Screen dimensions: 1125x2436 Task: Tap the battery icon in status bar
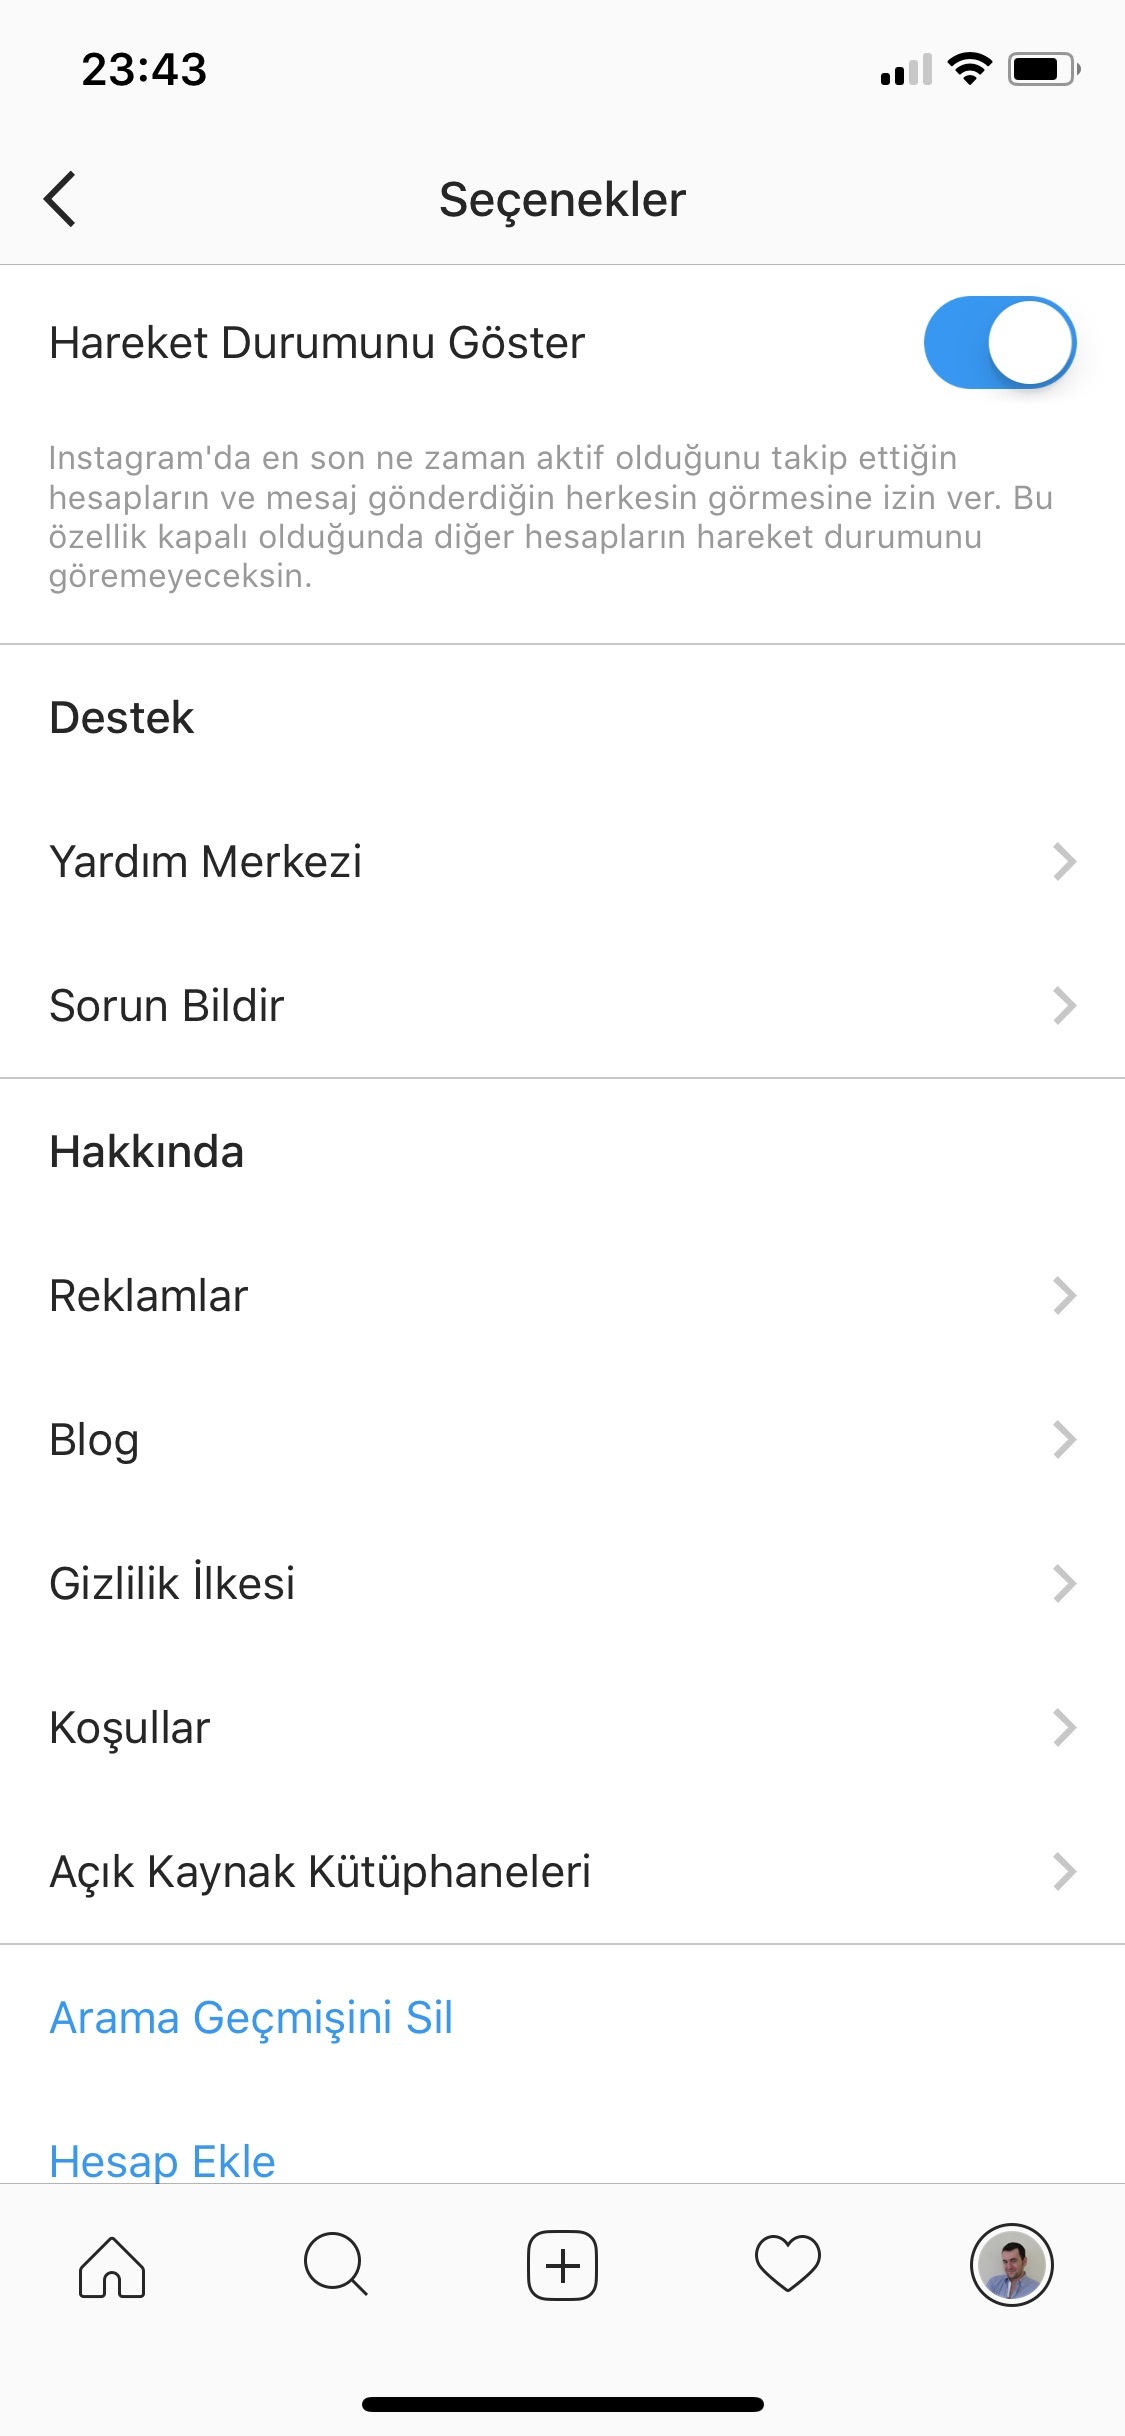[1043, 69]
